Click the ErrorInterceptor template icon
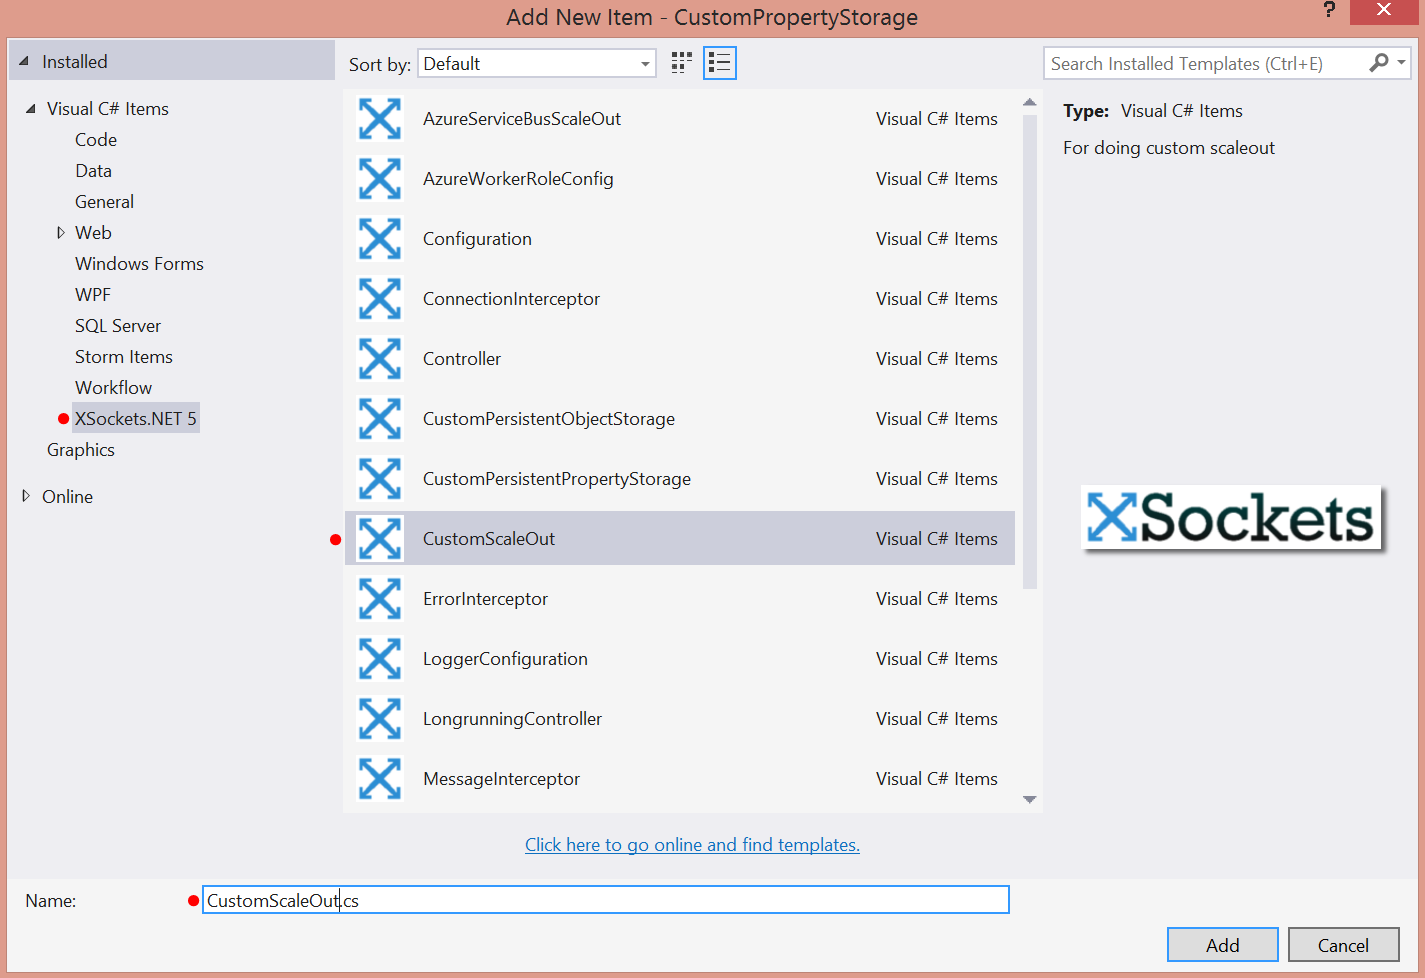The height and width of the screenshot is (978, 1425). (x=380, y=599)
